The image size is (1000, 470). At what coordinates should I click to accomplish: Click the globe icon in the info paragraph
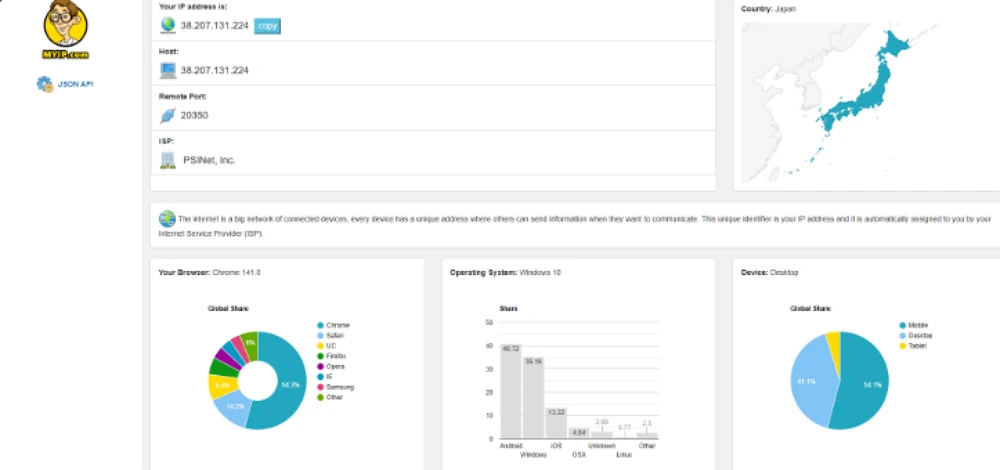point(167,218)
